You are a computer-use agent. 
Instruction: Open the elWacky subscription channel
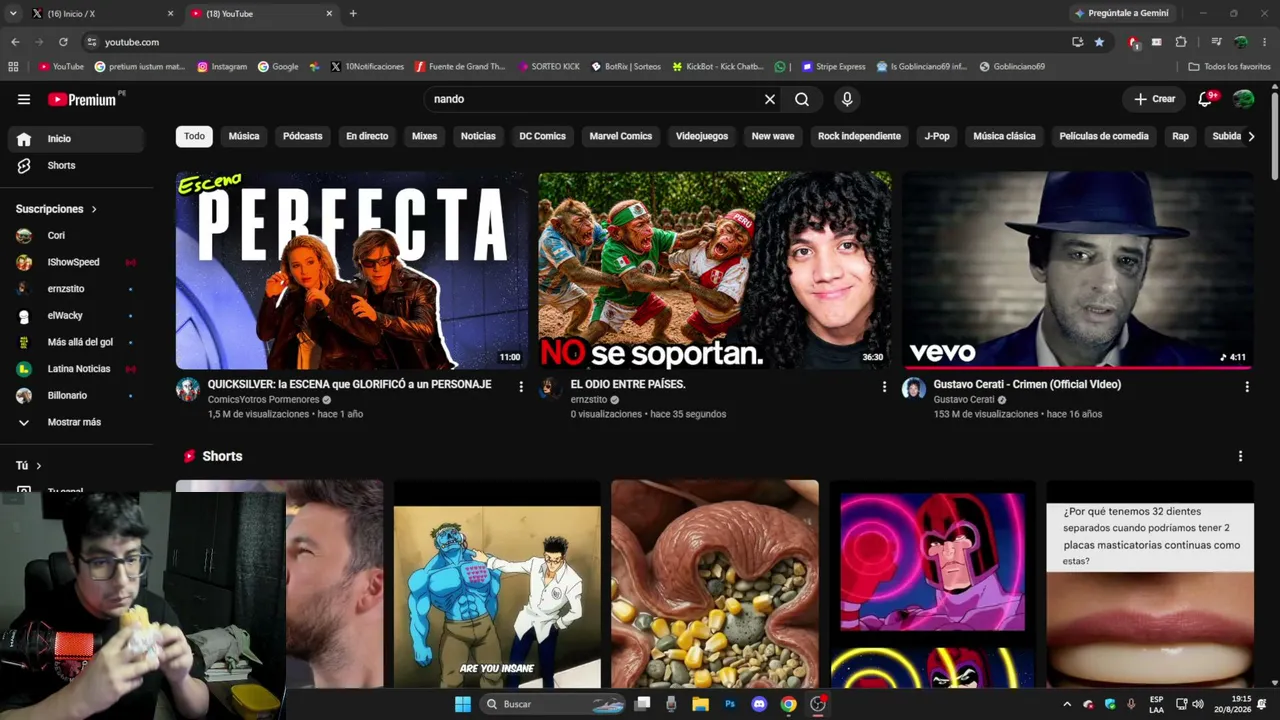click(76, 316)
